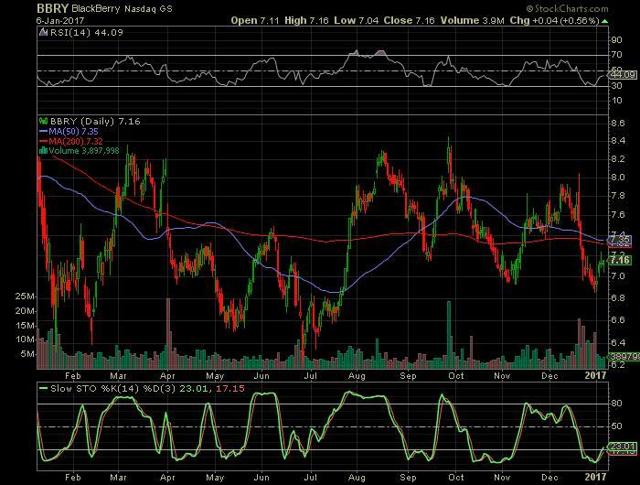
Task: Click the 5M volume axis label
Action: pyautogui.click(x=27, y=354)
